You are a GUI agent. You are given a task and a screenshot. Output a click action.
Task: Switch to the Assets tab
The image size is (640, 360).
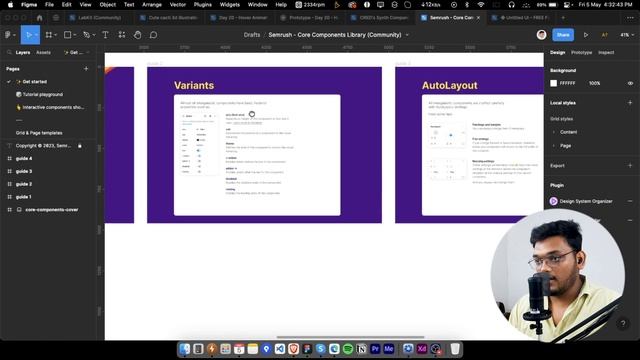pos(43,53)
